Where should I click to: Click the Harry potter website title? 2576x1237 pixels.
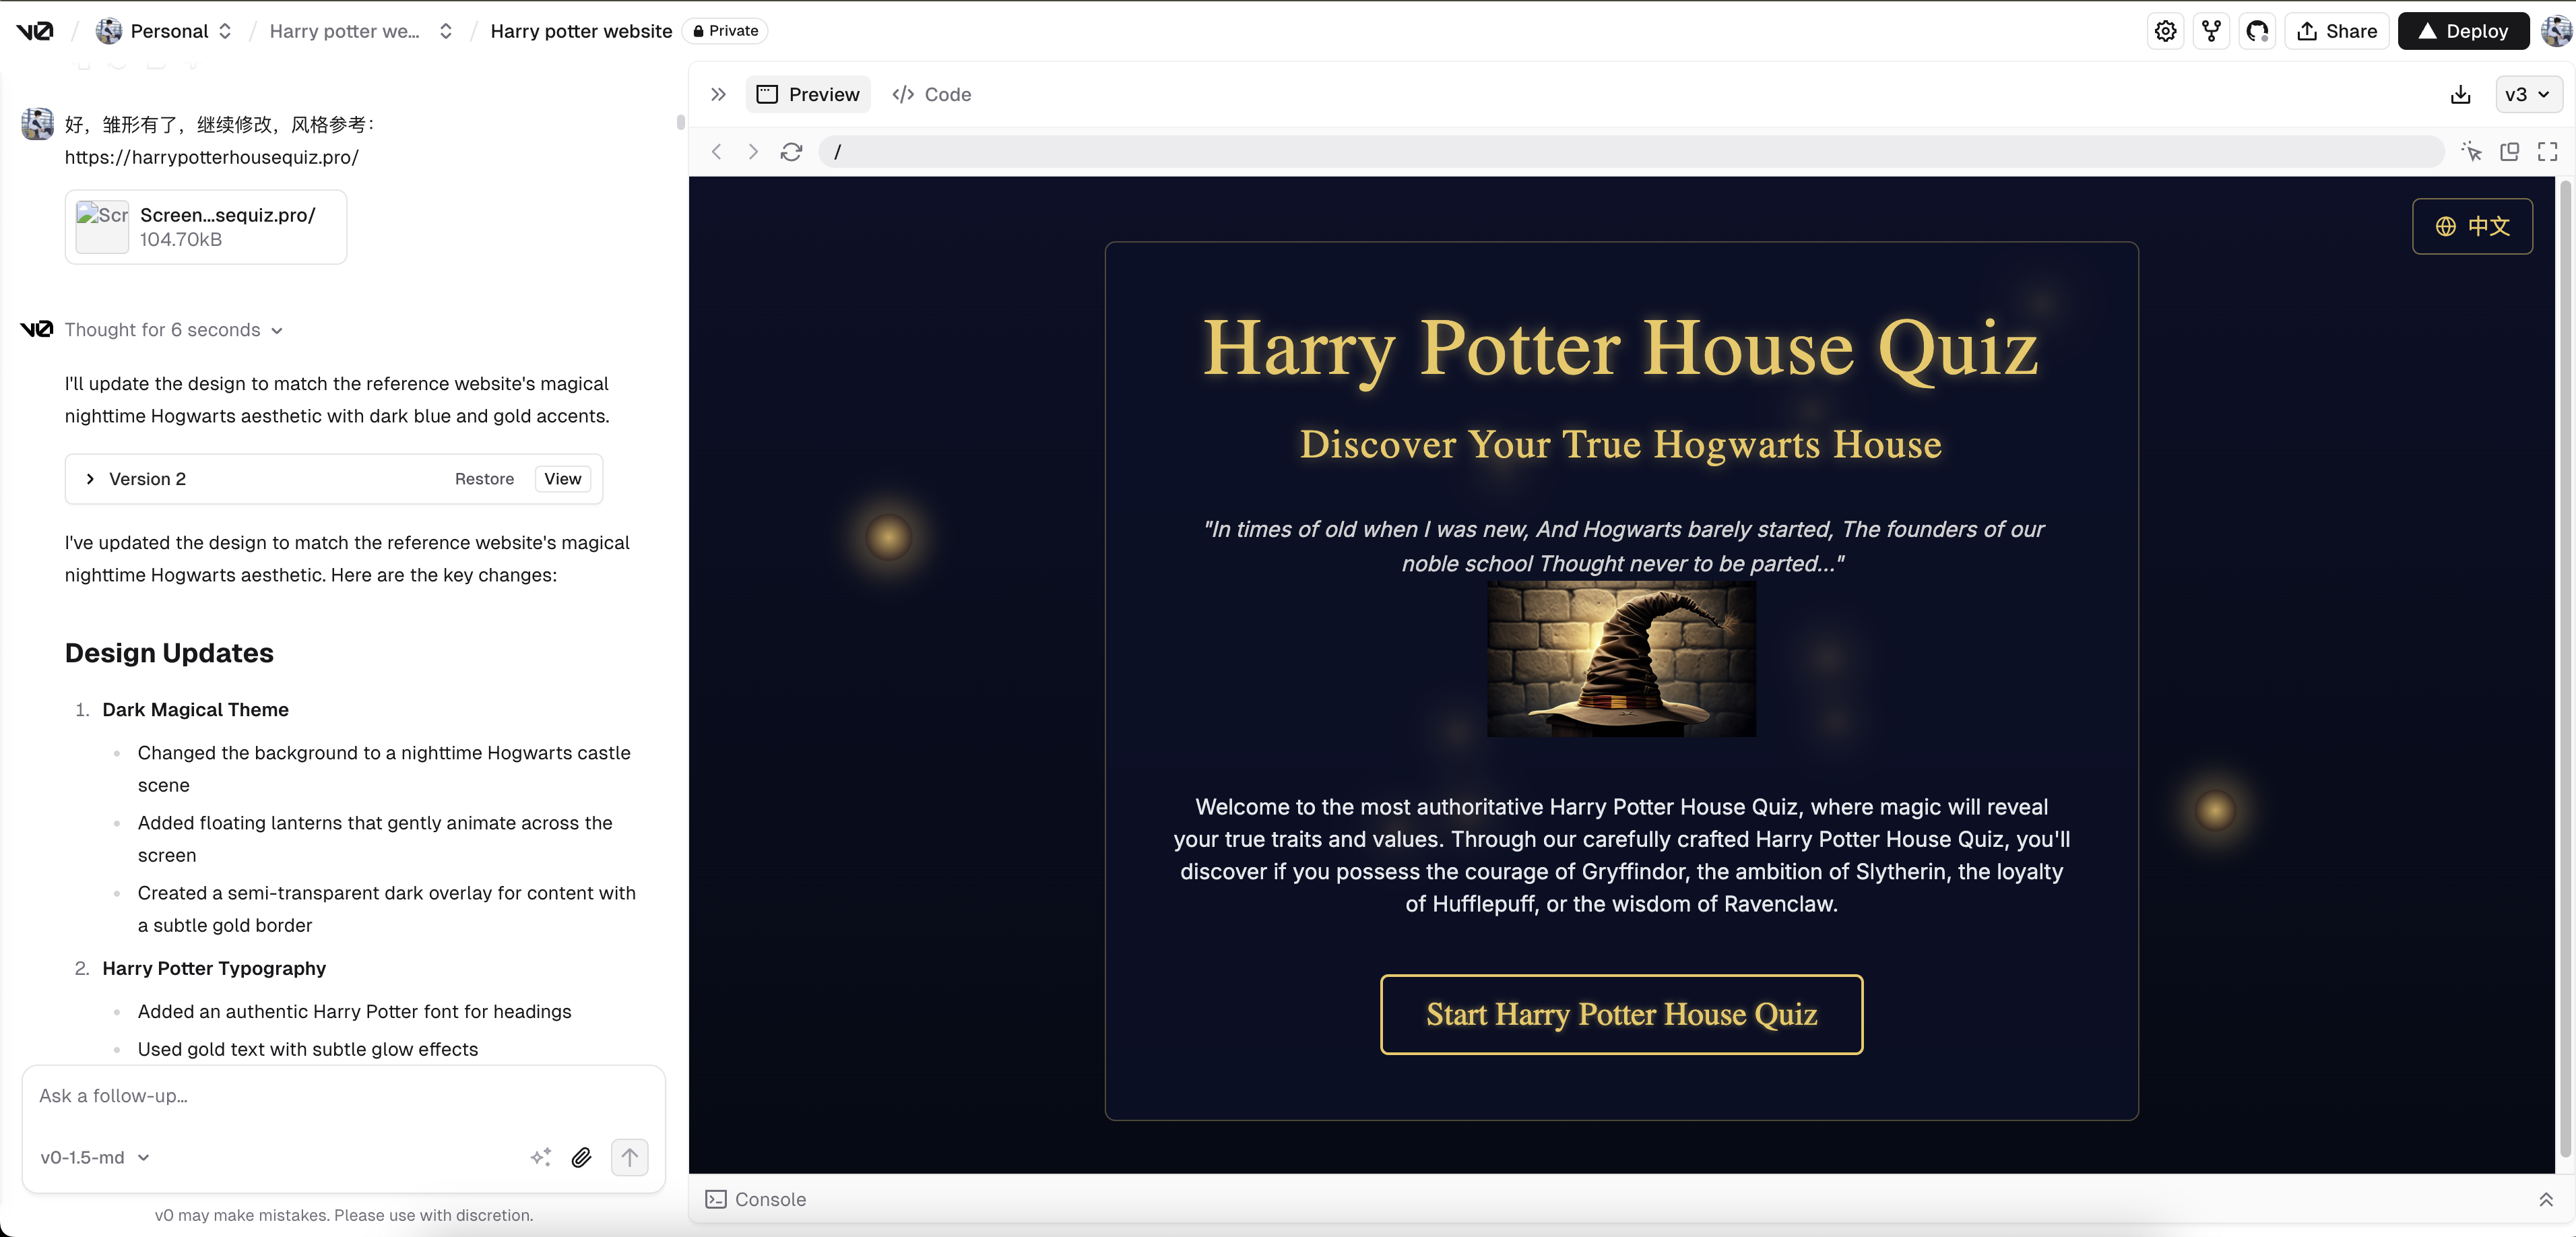(x=581, y=31)
